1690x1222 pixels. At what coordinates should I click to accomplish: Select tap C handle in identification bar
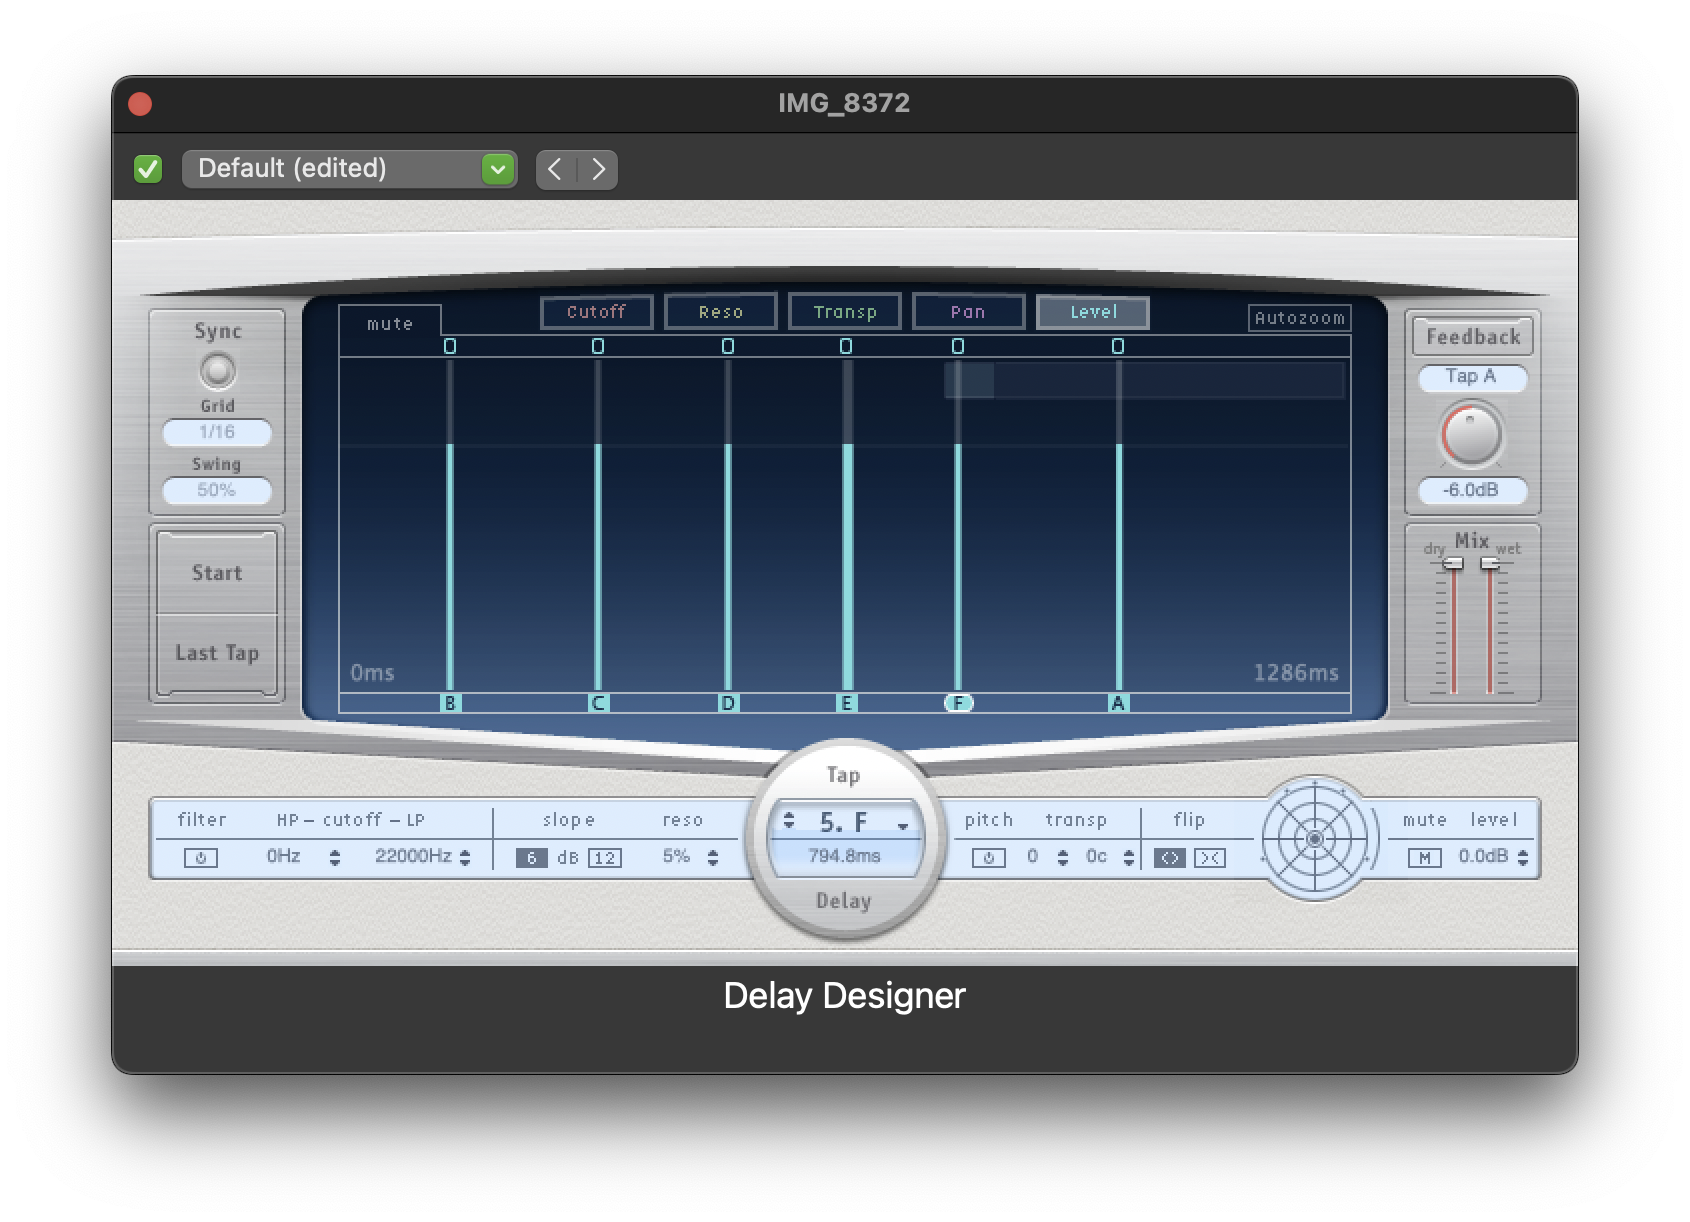[x=598, y=703]
